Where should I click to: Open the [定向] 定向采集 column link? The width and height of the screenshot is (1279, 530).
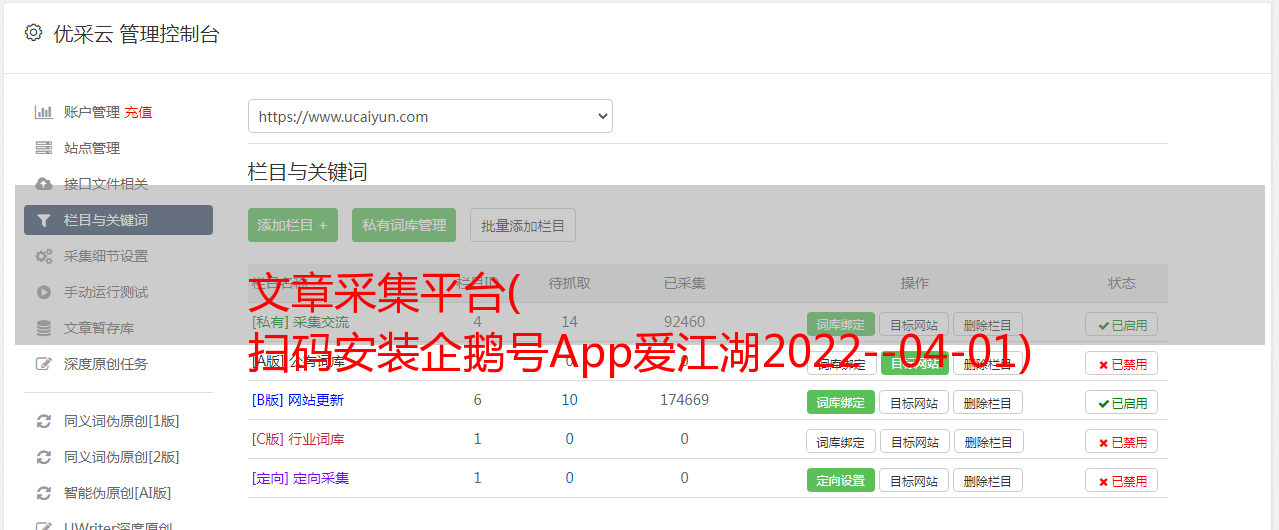pyautogui.click(x=300, y=478)
